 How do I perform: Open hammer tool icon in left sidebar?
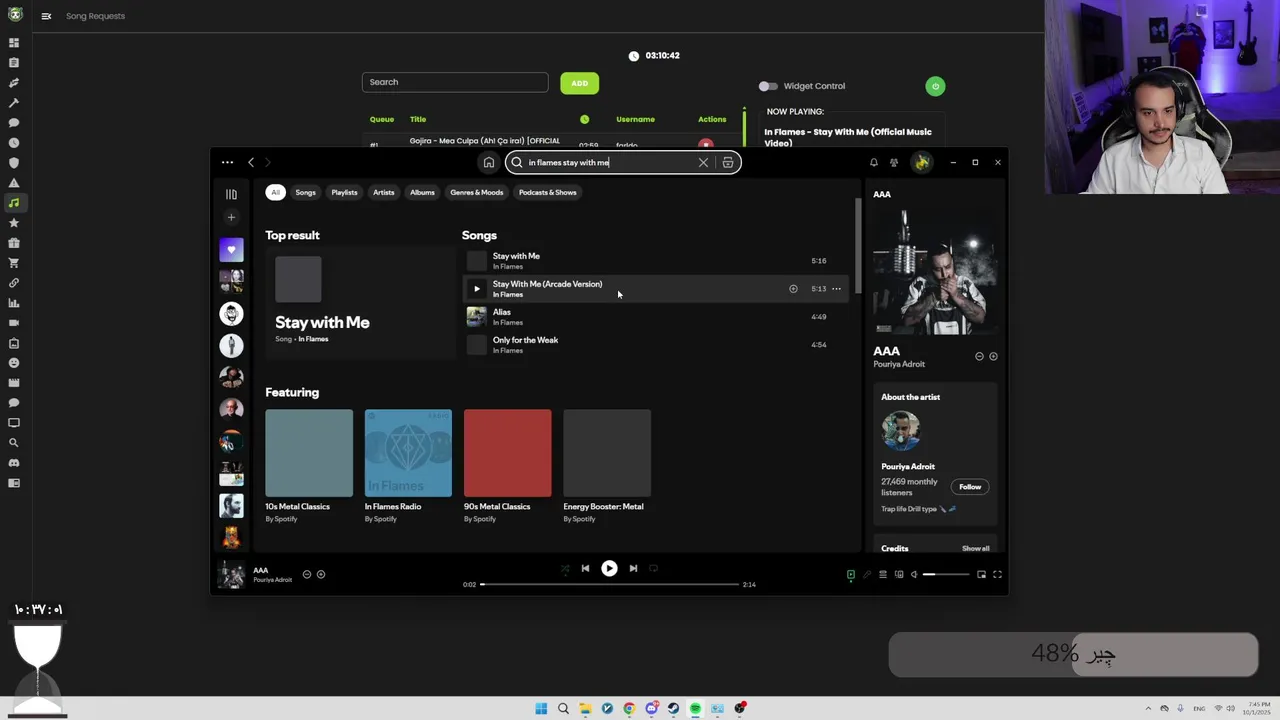[14, 103]
